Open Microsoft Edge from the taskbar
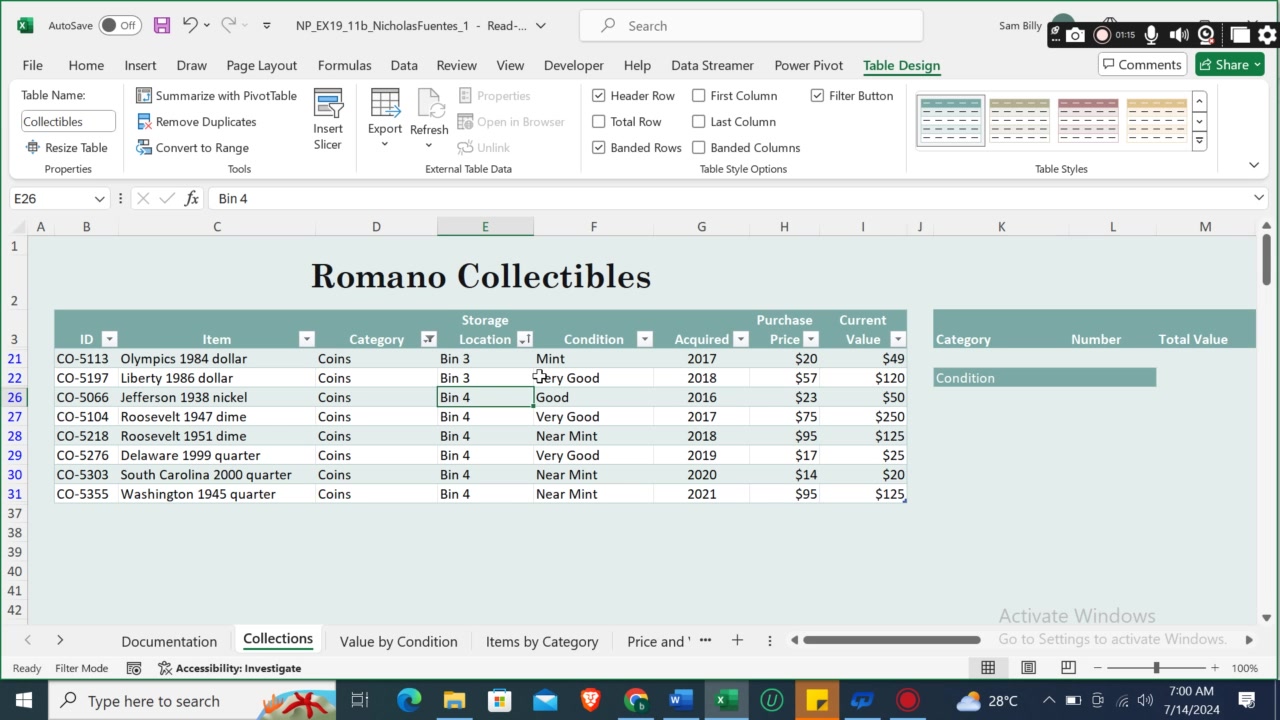The height and width of the screenshot is (720, 1280). tap(409, 700)
